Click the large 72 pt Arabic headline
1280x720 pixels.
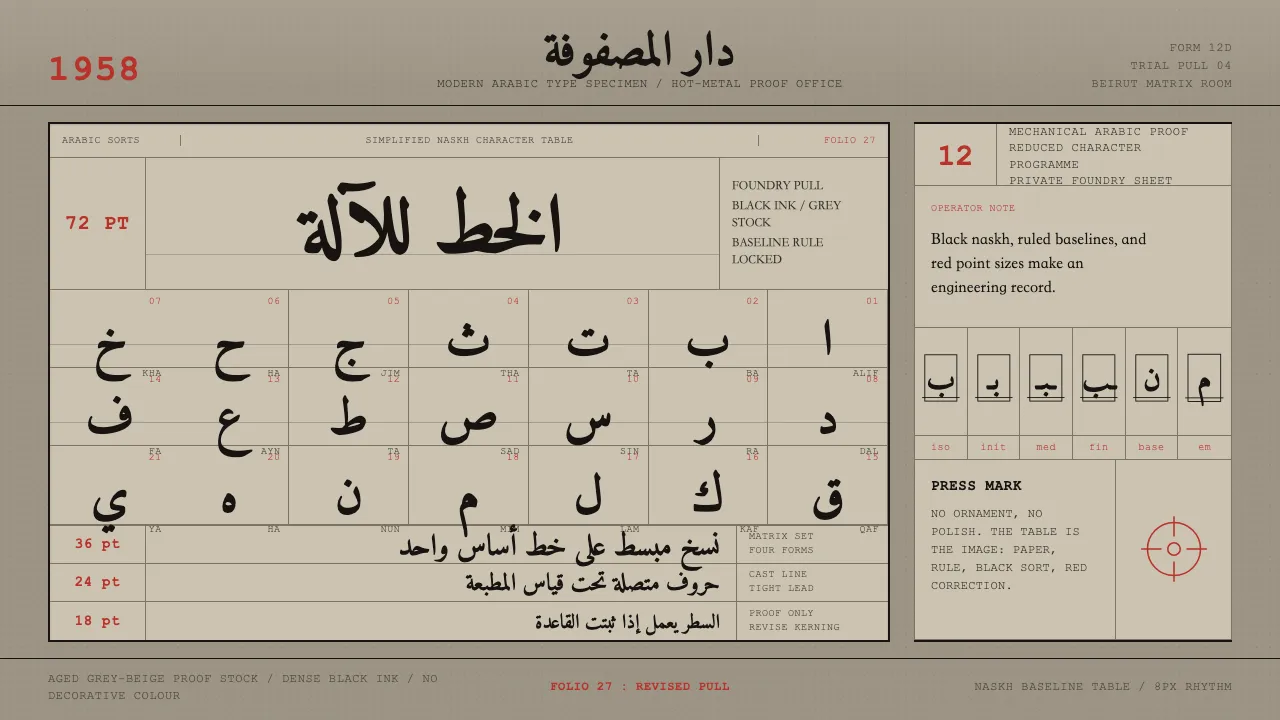432,223
